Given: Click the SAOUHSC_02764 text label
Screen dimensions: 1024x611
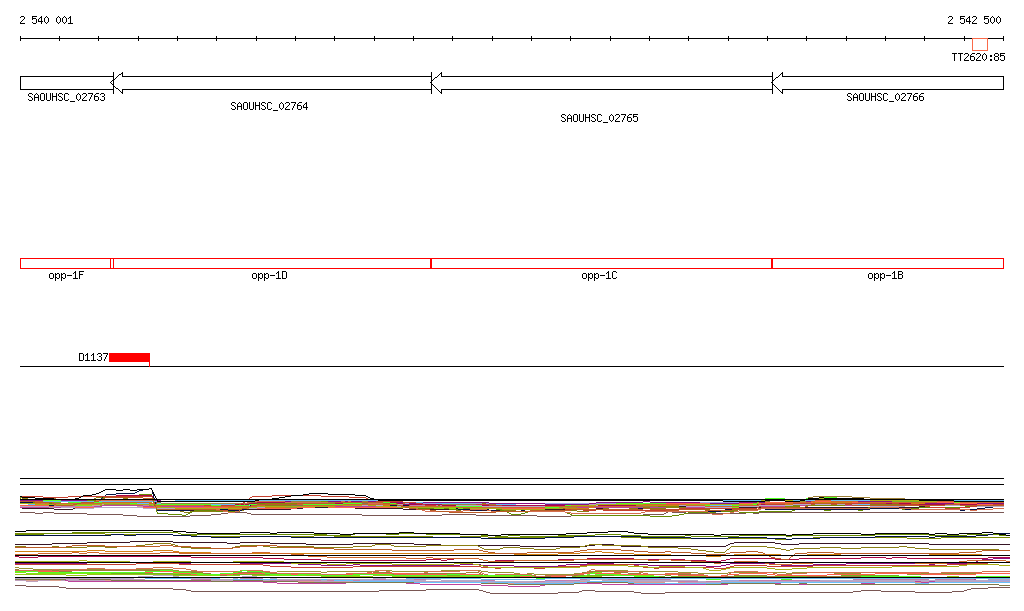Looking at the screenshot, I should (269, 106).
